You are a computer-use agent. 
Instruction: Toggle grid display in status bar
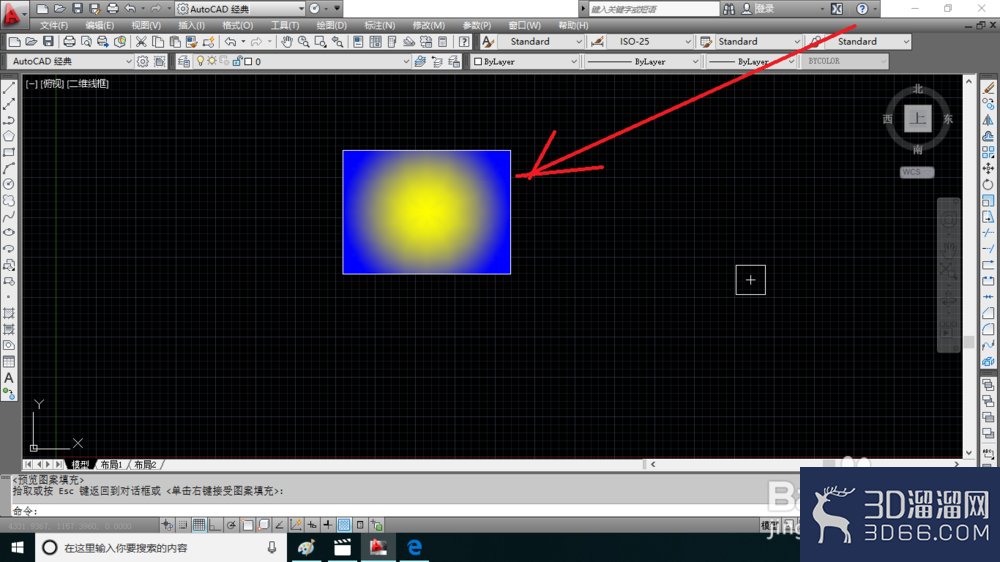click(x=199, y=525)
